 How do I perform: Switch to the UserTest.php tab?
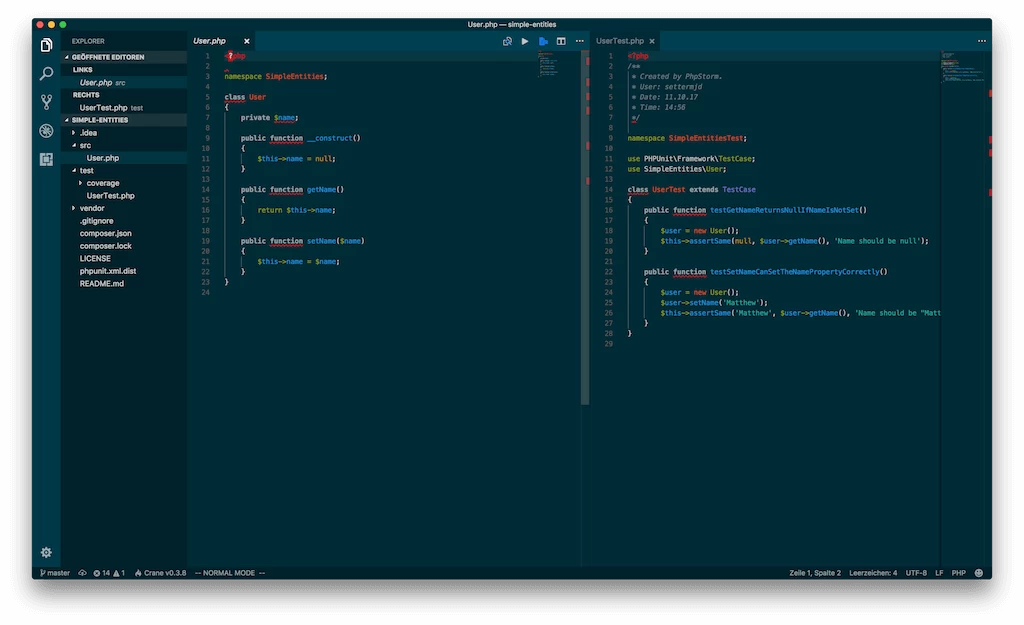620,41
